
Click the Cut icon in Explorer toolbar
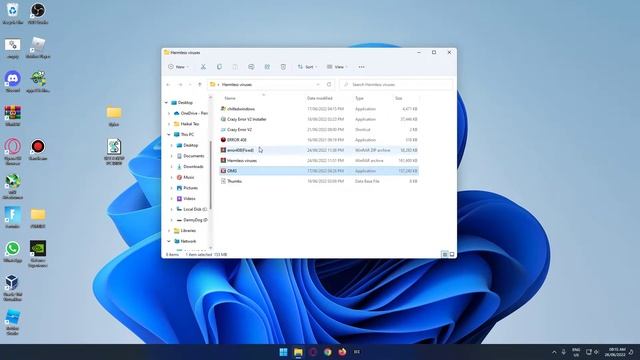[x=203, y=67]
